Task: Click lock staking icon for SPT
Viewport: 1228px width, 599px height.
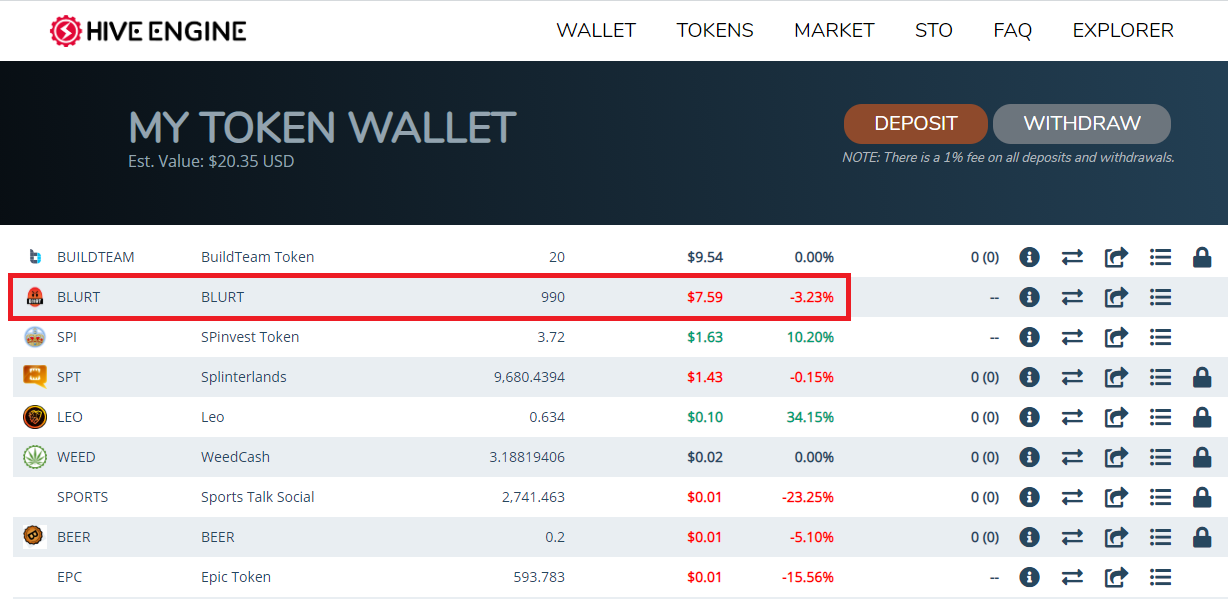Action: (x=1203, y=377)
